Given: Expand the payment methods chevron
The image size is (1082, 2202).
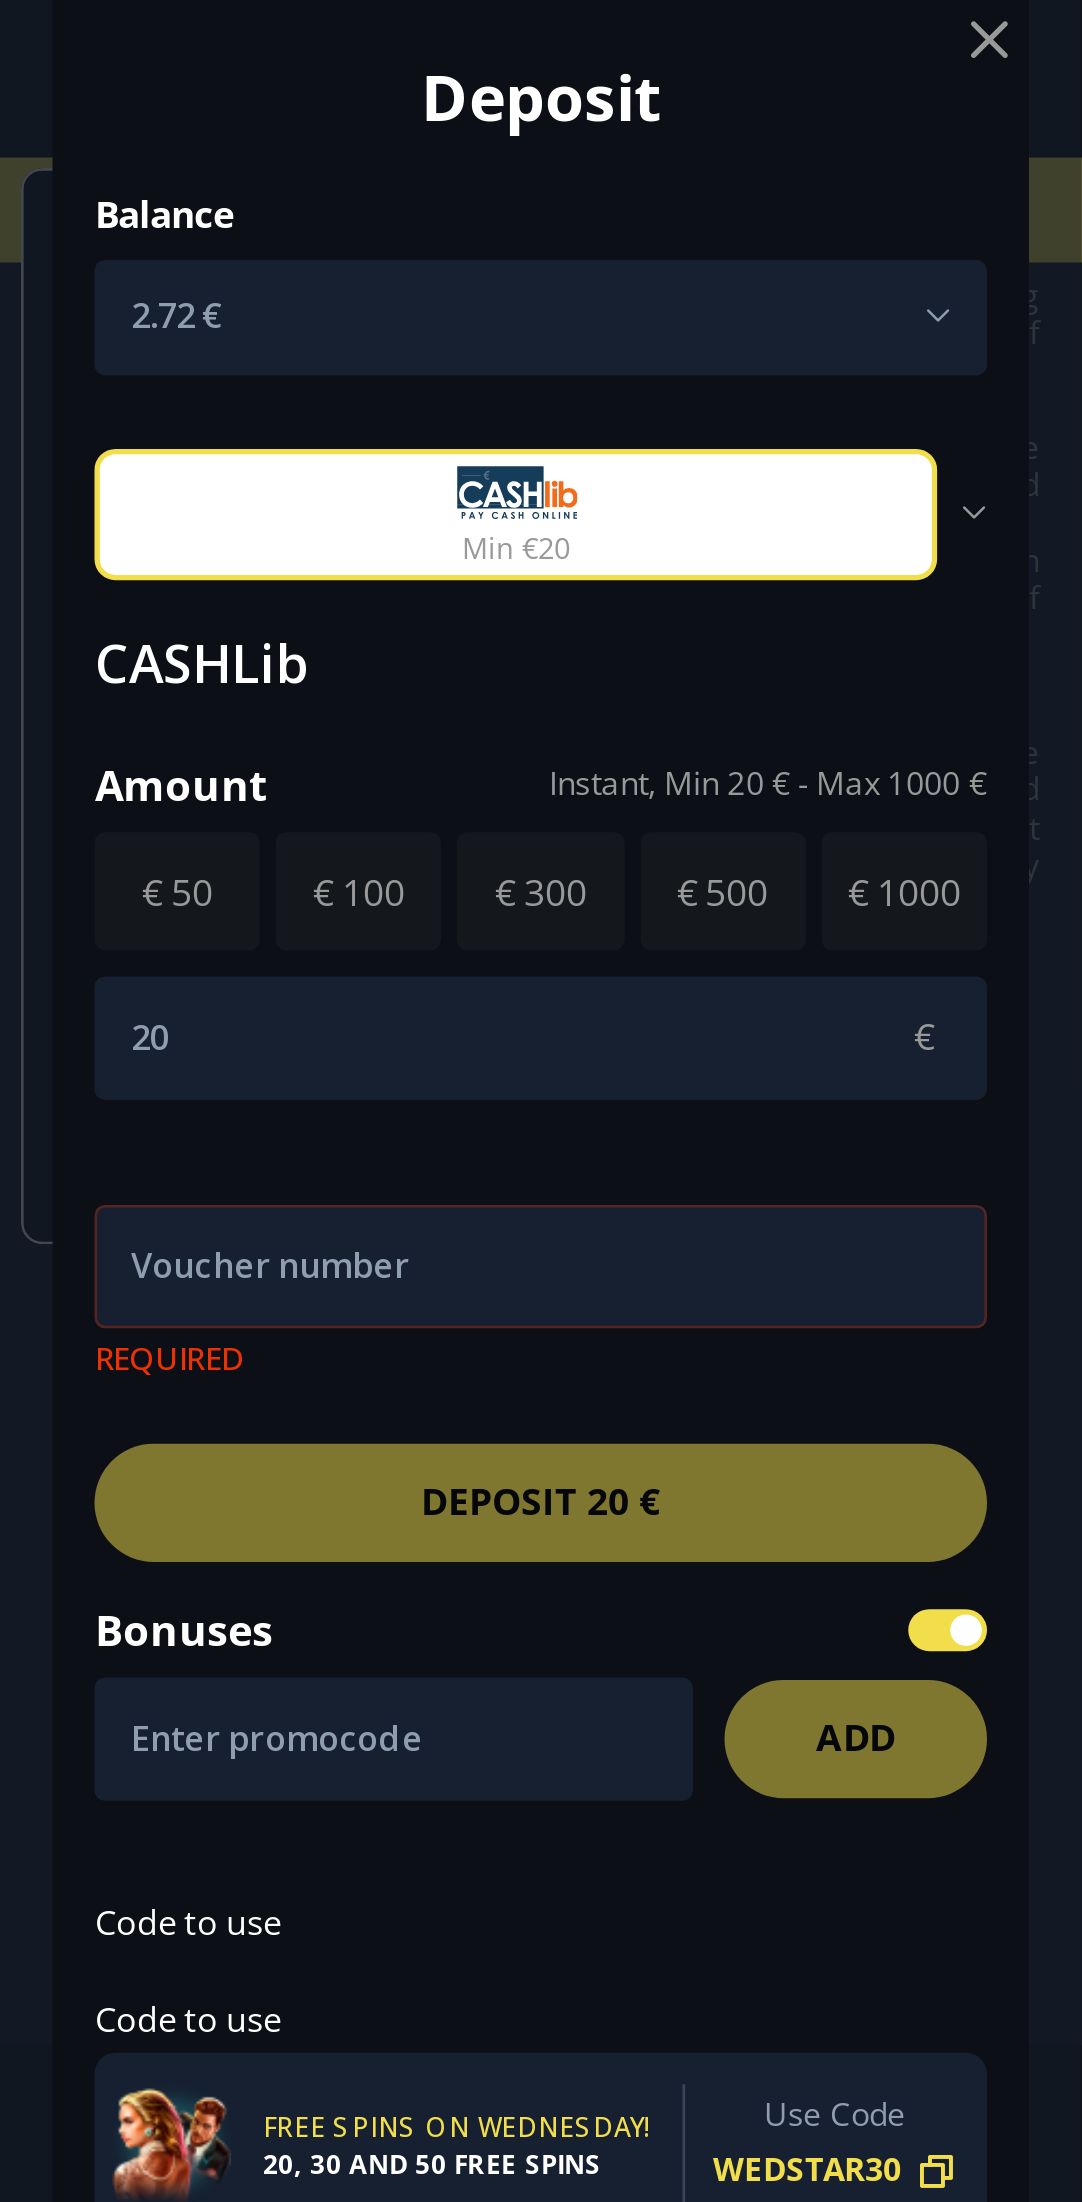Looking at the screenshot, I should pyautogui.click(x=973, y=513).
